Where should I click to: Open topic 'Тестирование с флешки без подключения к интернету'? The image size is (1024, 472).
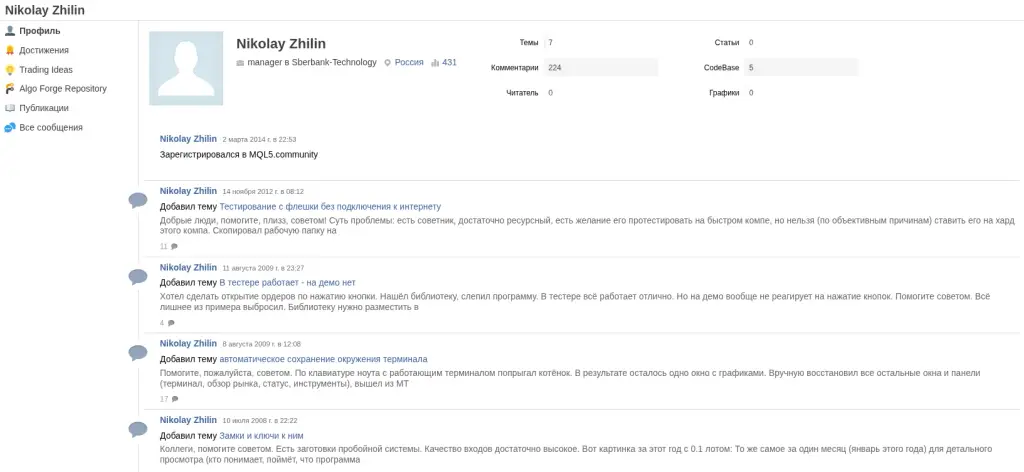[330, 206]
